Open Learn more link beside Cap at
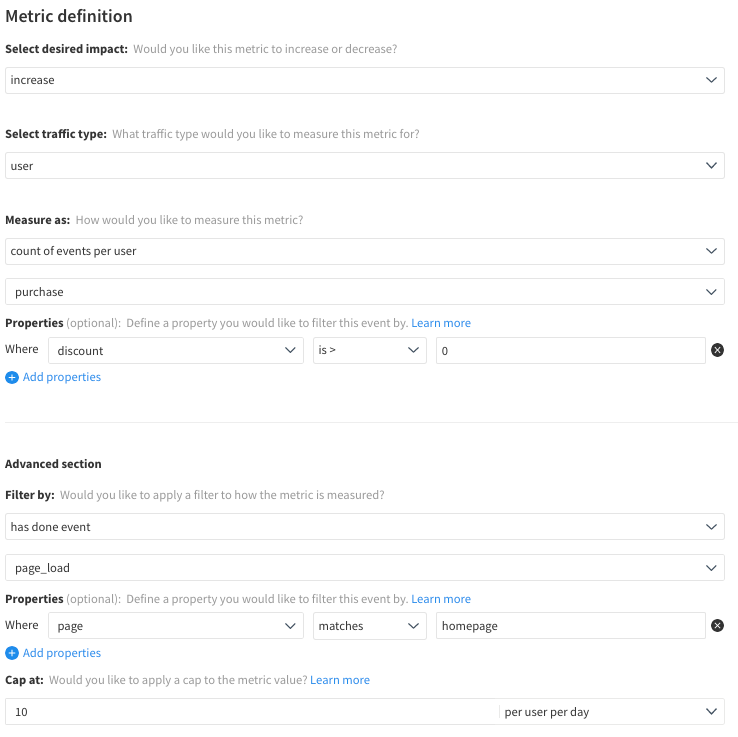The width and height of the screenshot is (738, 737). pos(340,680)
